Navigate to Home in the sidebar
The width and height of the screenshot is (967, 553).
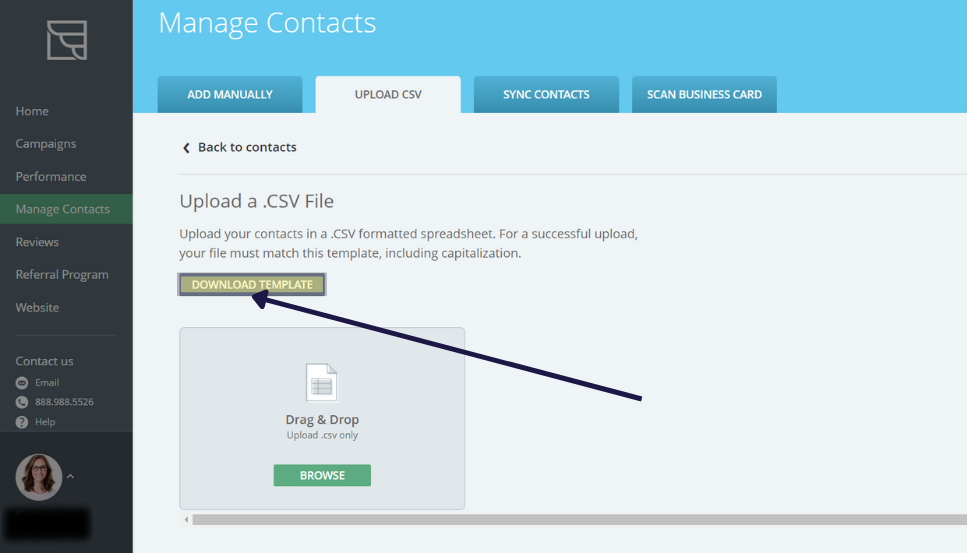click(x=32, y=111)
